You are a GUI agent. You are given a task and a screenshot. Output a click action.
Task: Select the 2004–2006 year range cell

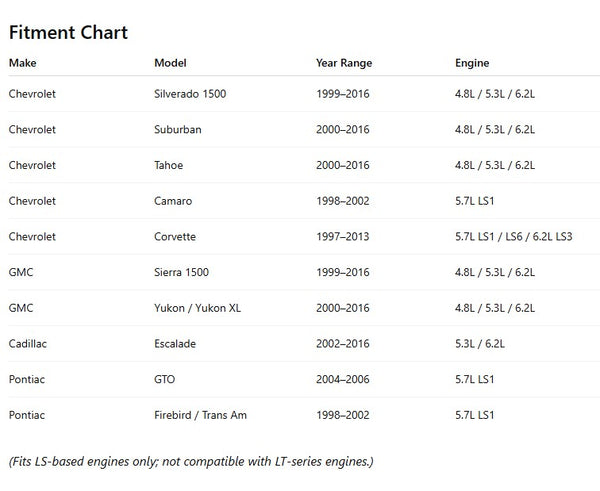click(x=343, y=379)
